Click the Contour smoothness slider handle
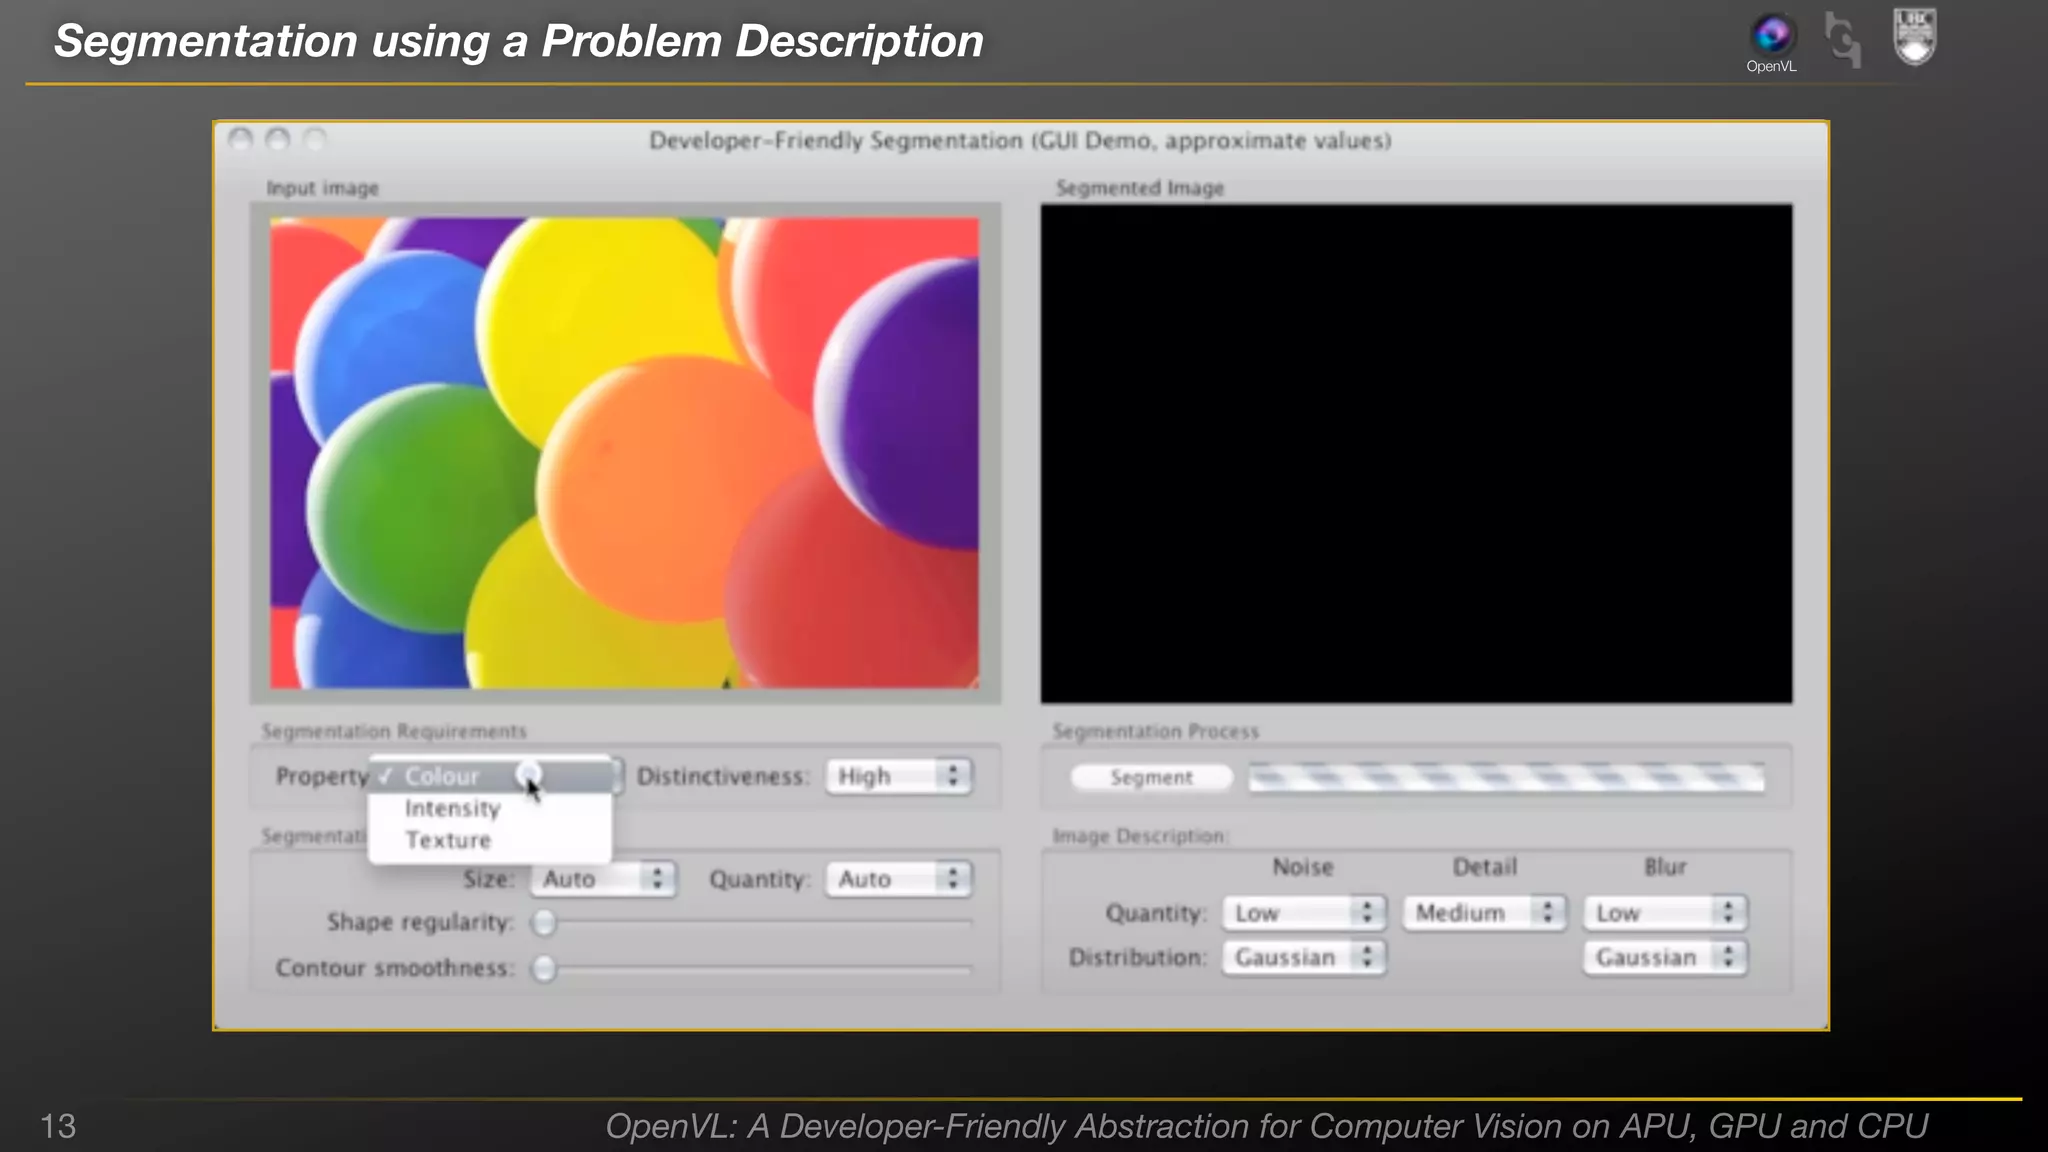The height and width of the screenshot is (1152, 2048). click(x=544, y=968)
